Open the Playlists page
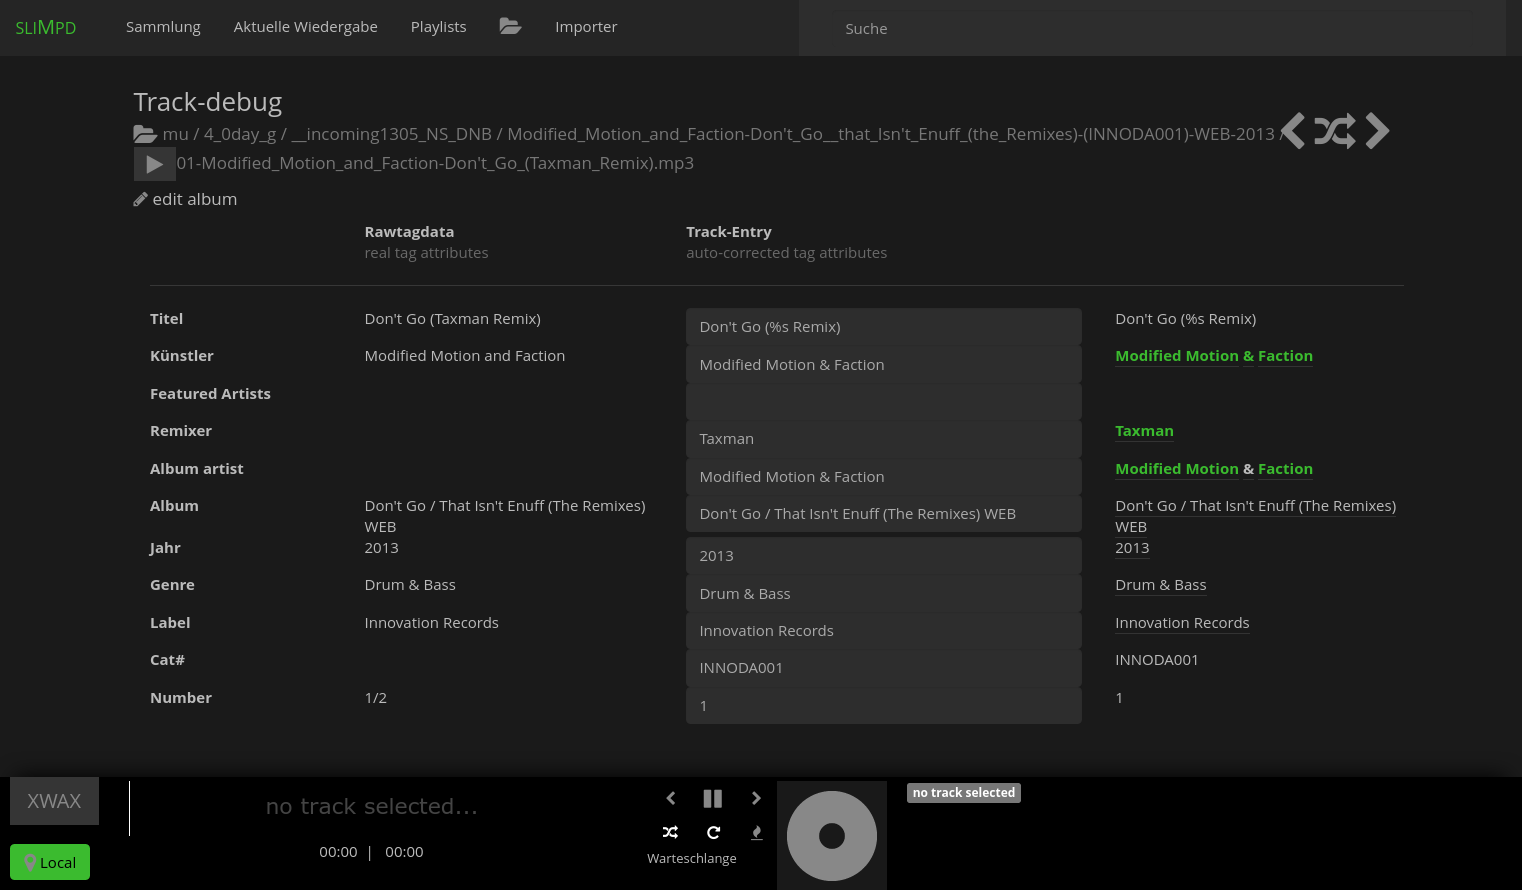The image size is (1522, 890). pos(438,27)
